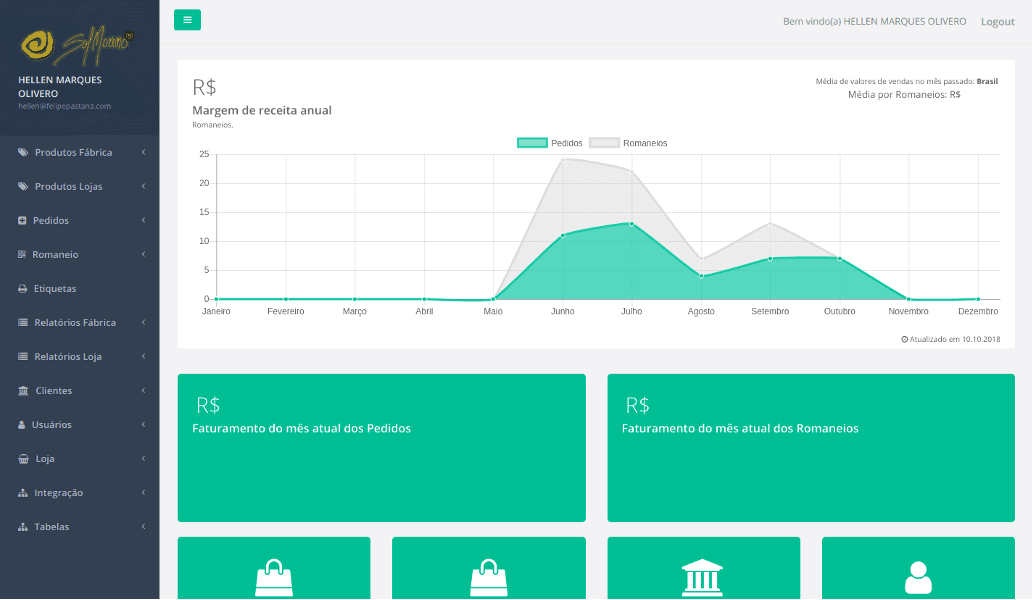The width and height of the screenshot is (1032, 600).
Task: Click the printer icon beside Etiquetas
Action: [x=23, y=289]
